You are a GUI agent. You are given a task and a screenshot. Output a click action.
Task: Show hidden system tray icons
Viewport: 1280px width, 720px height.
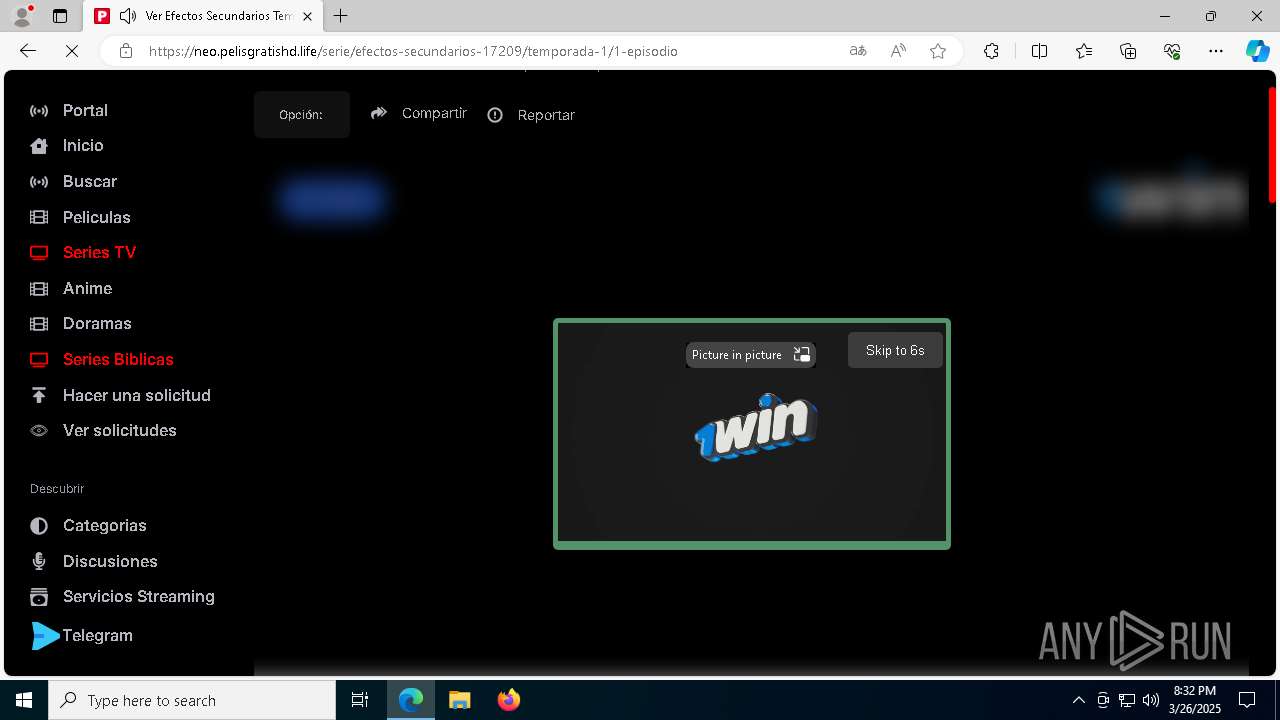[1078, 700]
